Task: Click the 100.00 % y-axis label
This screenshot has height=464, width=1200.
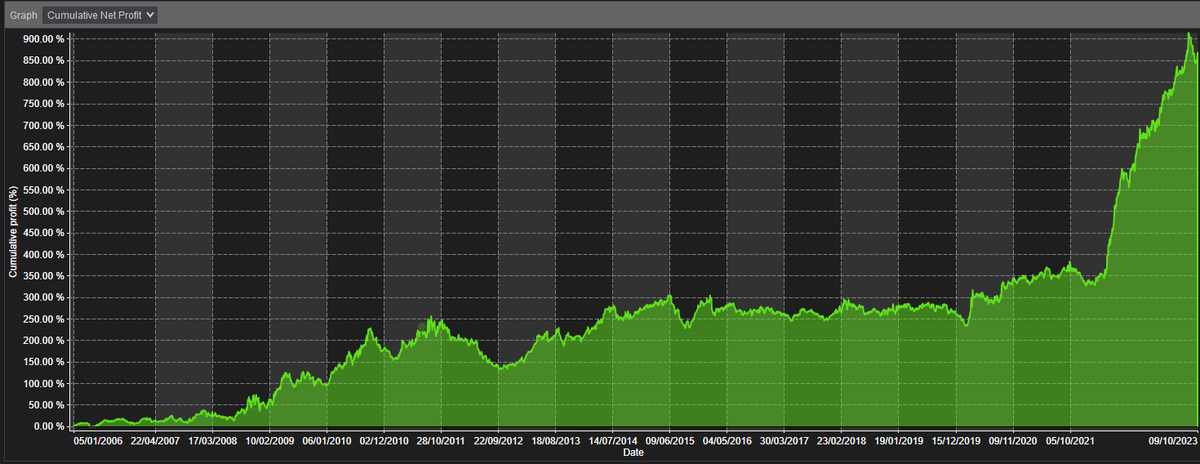Action: pos(44,383)
